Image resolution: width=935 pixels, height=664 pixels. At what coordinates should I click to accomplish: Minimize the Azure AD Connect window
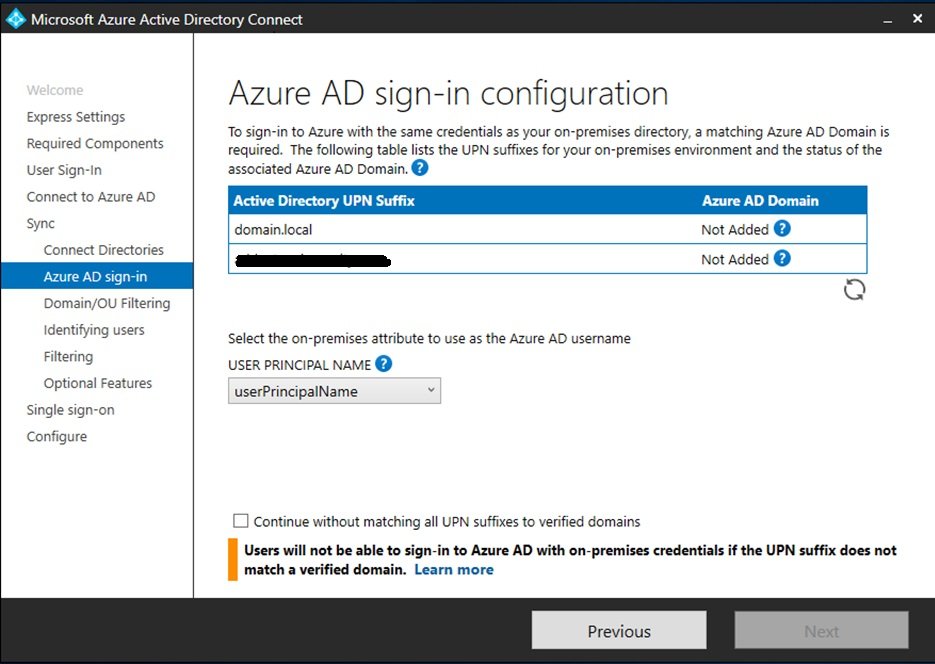pos(888,20)
